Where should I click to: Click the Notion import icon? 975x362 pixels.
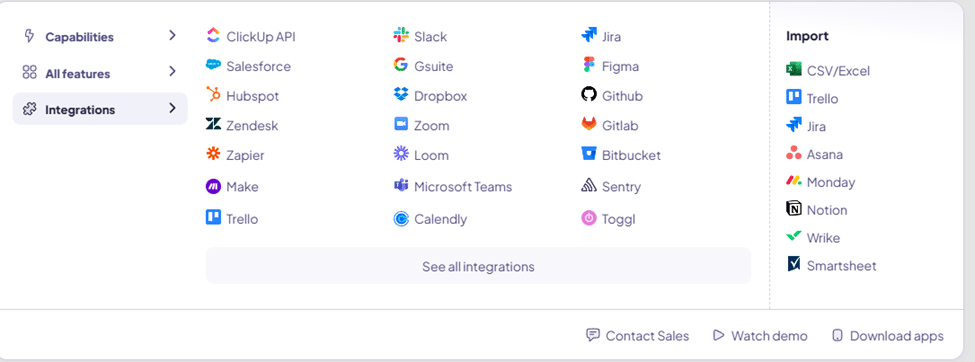[794, 209]
